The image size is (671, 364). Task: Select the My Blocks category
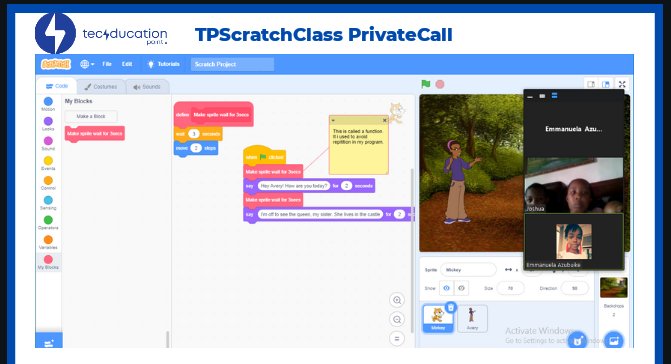pos(48,262)
